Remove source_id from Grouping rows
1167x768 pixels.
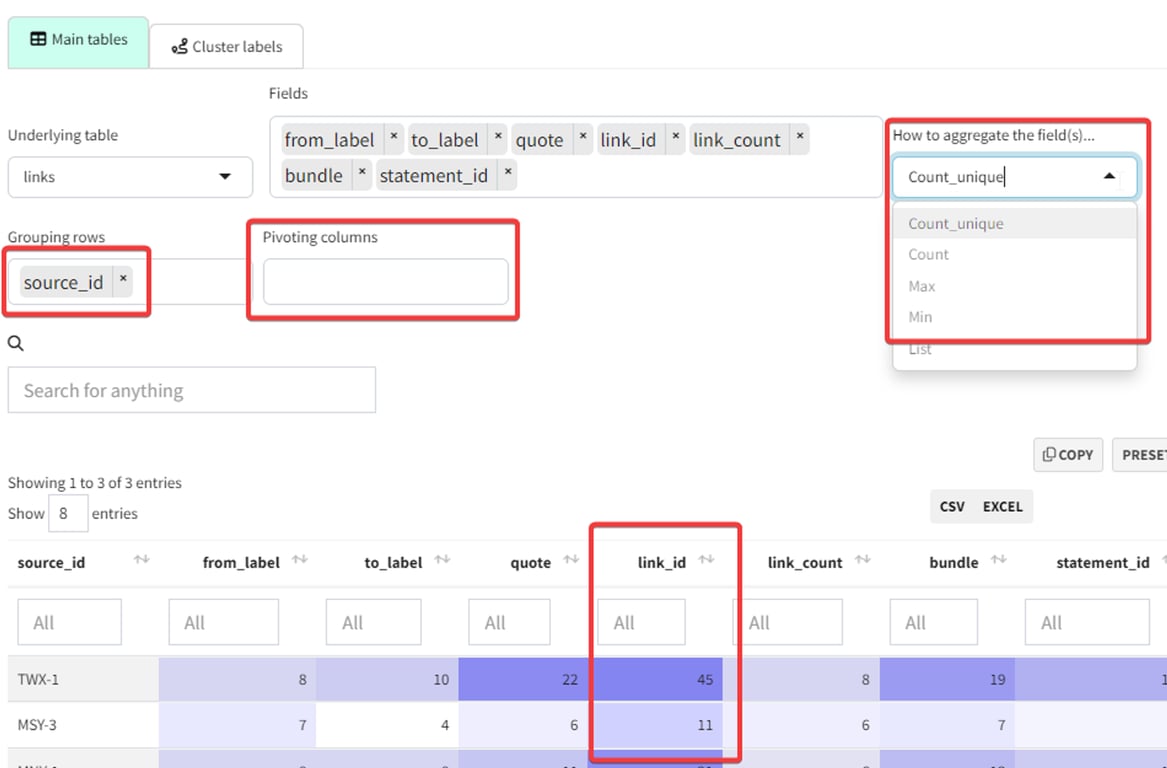coord(123,281)
